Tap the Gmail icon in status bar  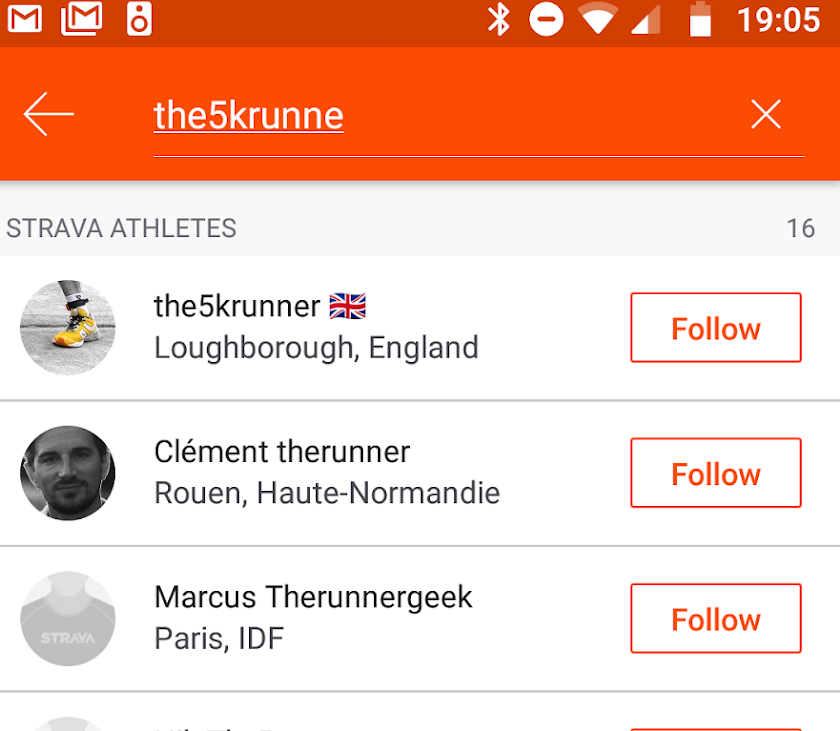[25, 19]
